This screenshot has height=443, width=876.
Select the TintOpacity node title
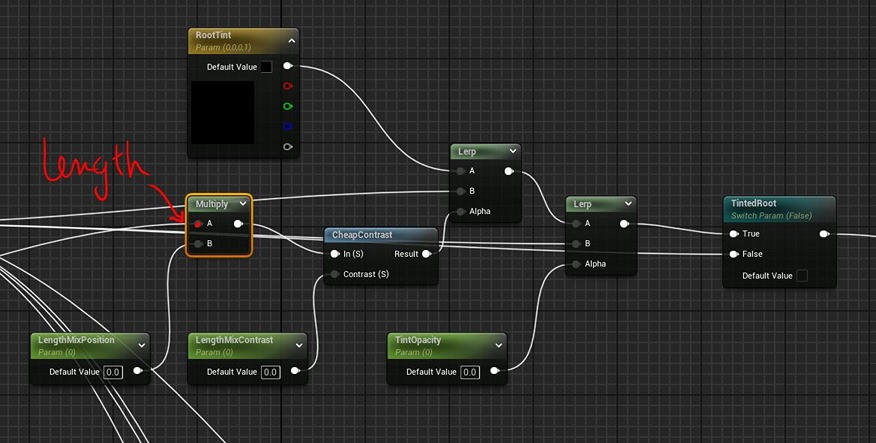[418, 340]
